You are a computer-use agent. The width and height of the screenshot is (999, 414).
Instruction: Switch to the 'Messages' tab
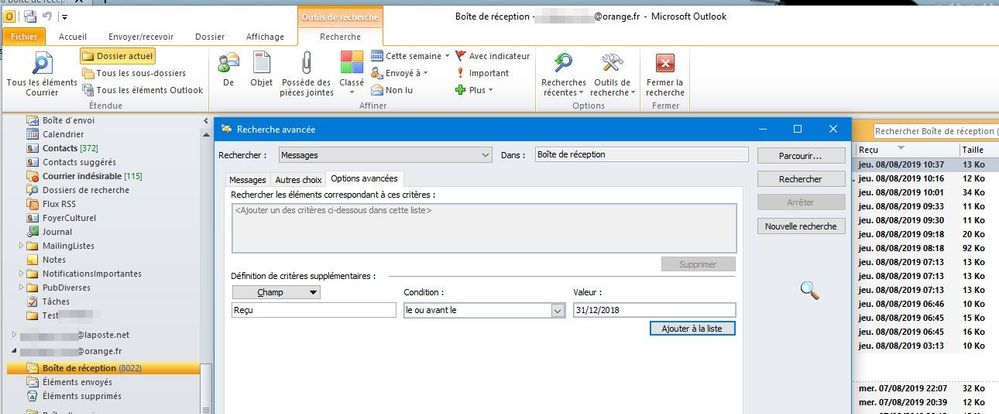[x=248, y=178]
